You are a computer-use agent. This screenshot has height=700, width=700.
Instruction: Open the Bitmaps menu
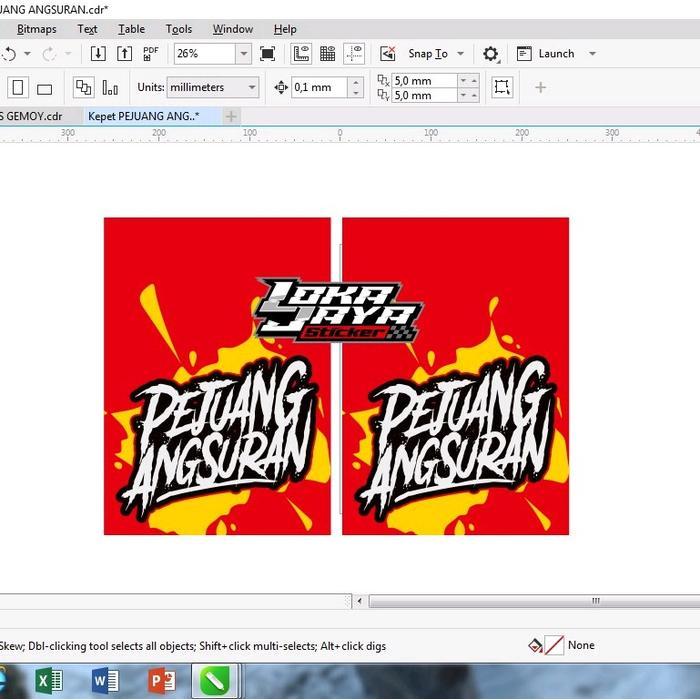[x=37, y=29]
